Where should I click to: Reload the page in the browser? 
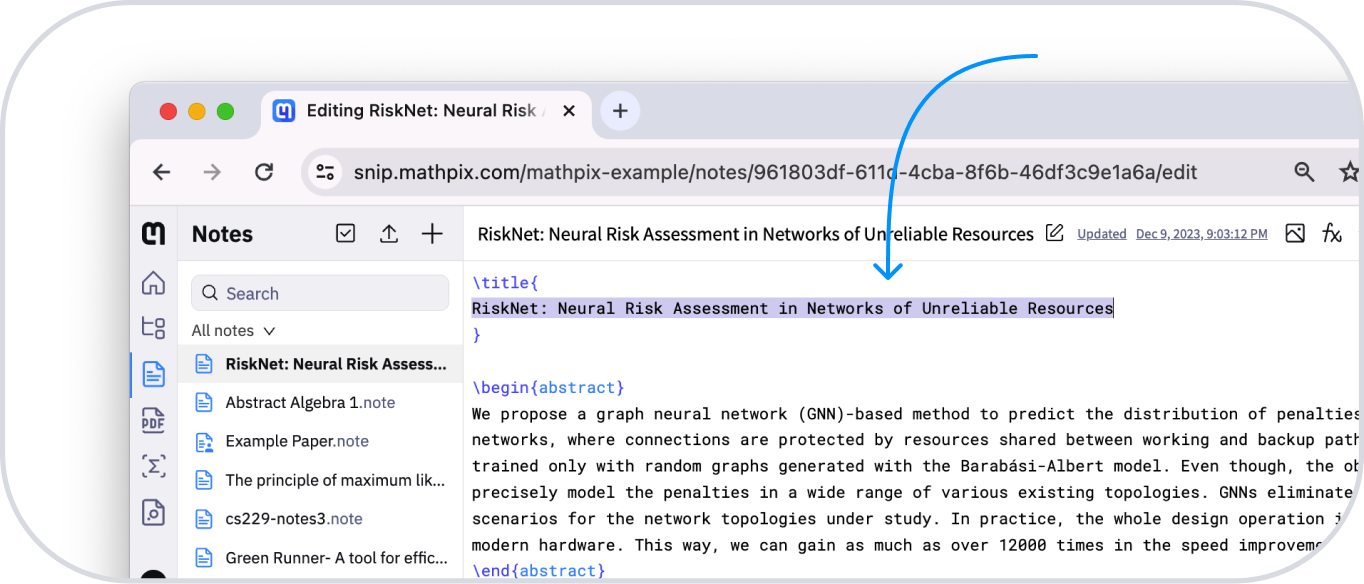(x=264, y=172)
